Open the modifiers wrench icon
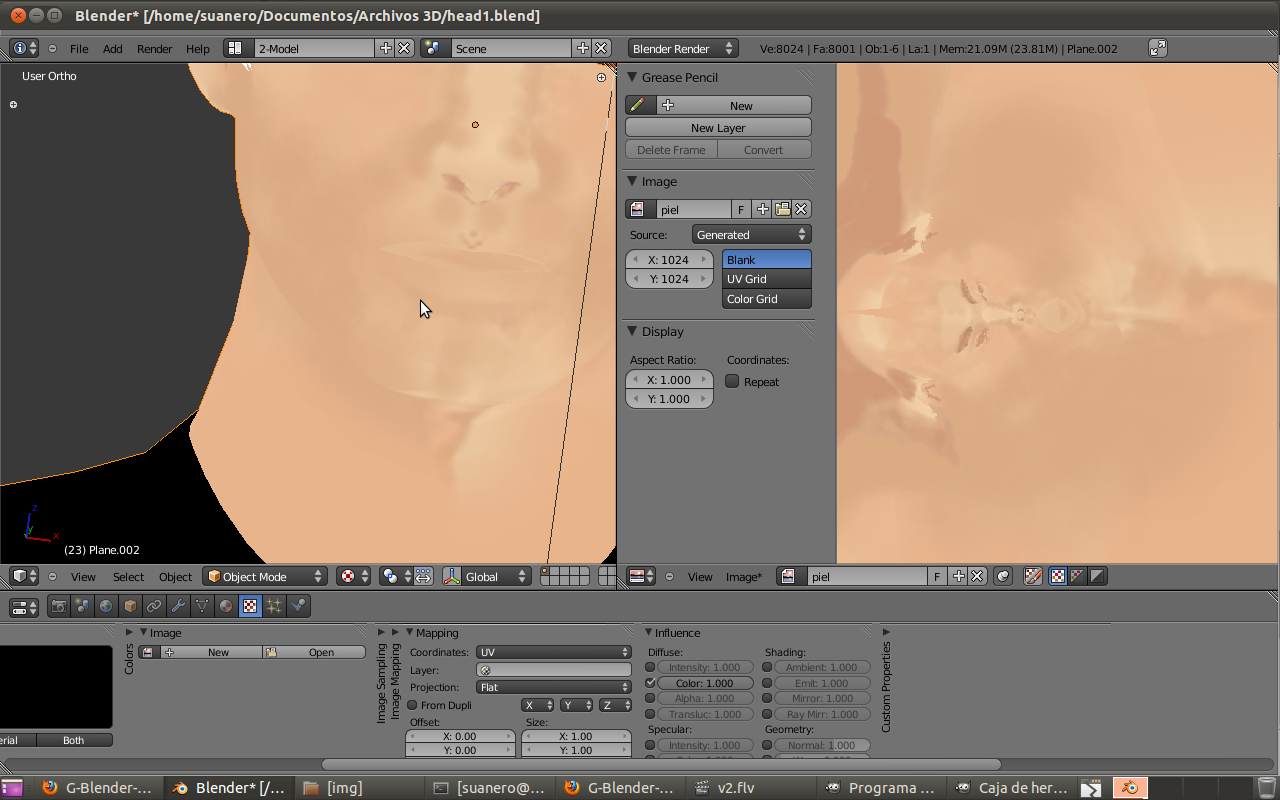1280x800 pixels. point(178,606)
